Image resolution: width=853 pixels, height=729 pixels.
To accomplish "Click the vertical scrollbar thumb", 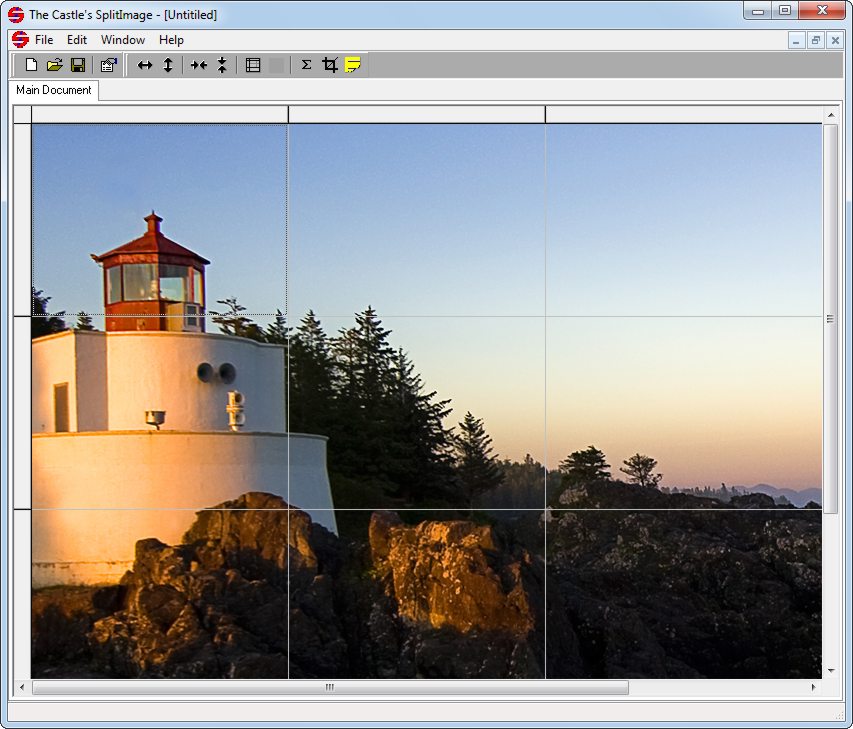I will (x=831, y=319).
